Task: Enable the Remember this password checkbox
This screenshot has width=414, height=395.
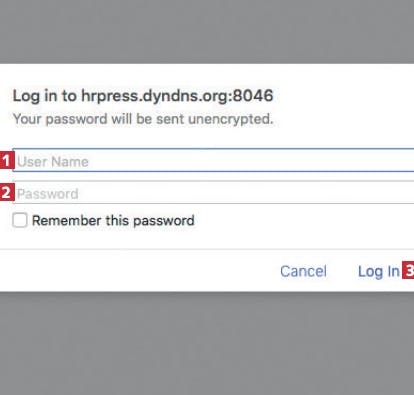Action: point(20,220)
